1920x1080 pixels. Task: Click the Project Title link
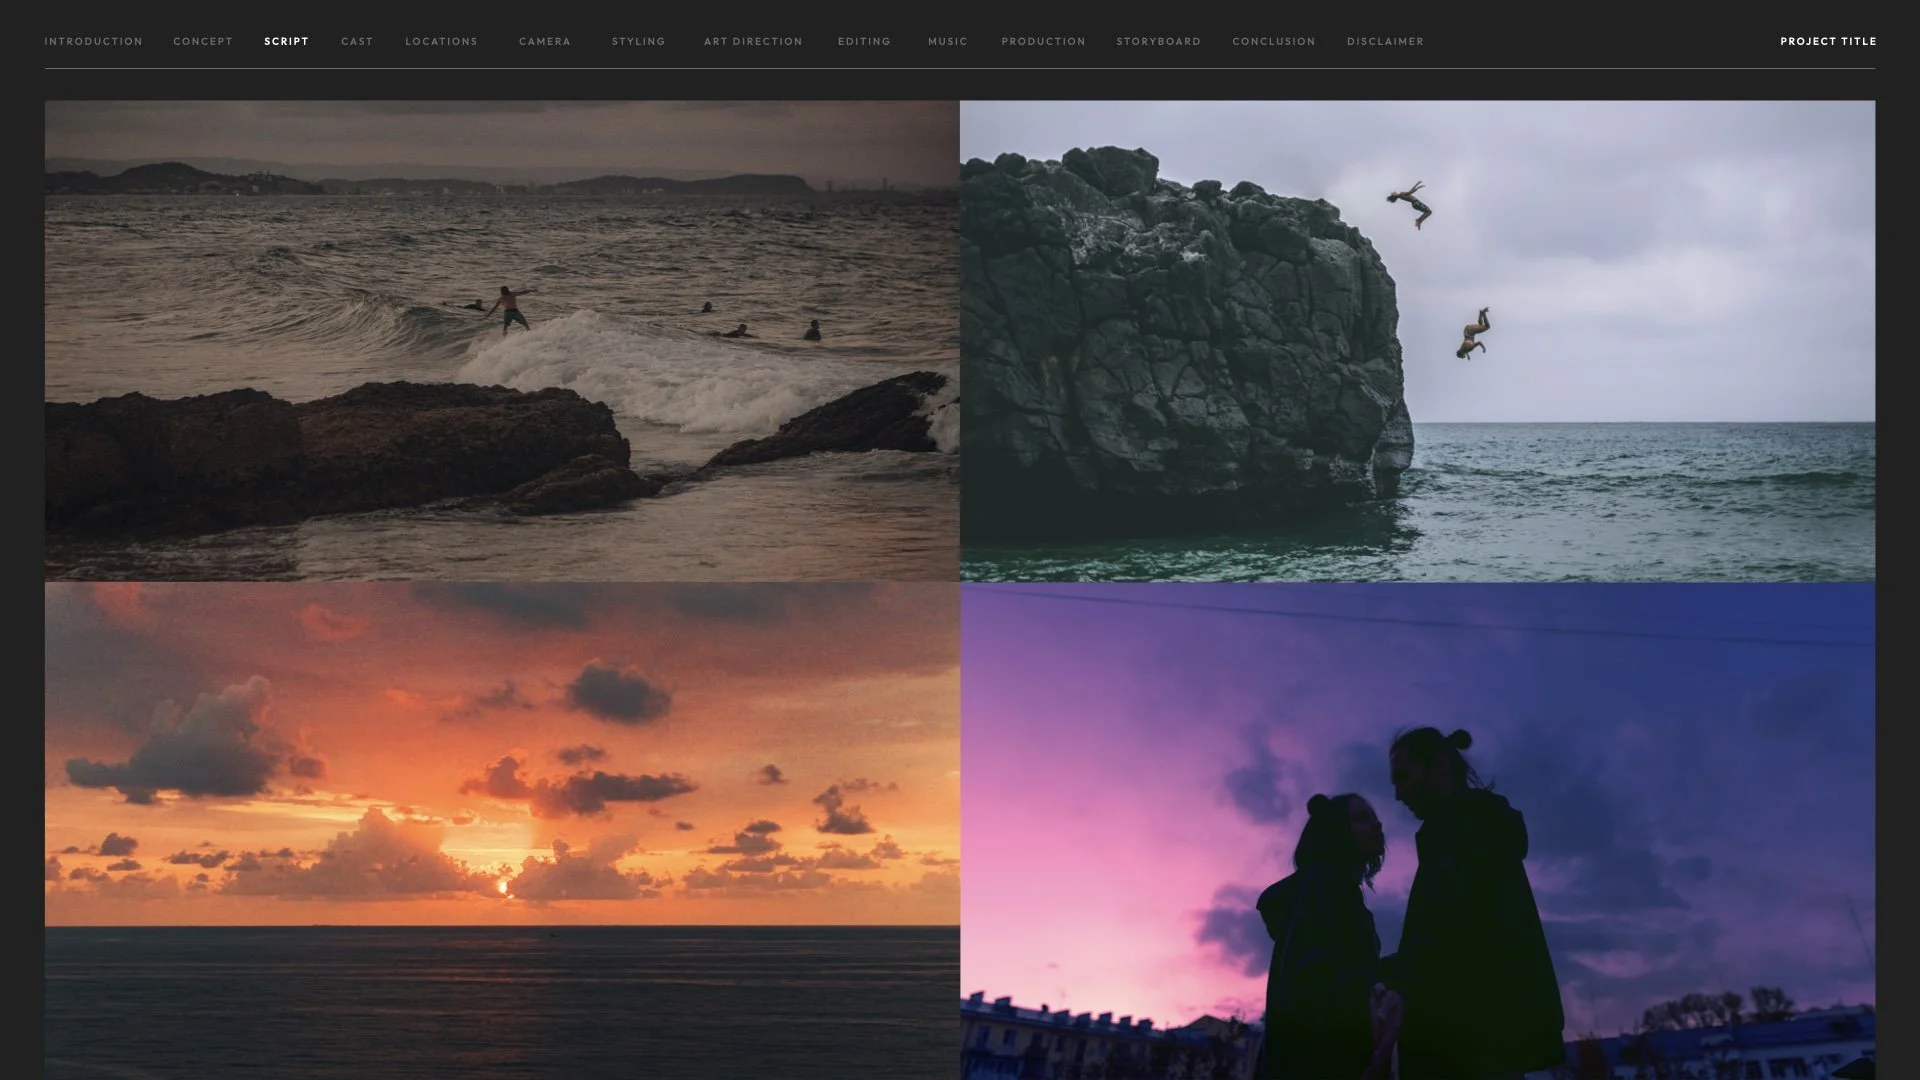click(1827, 41)
